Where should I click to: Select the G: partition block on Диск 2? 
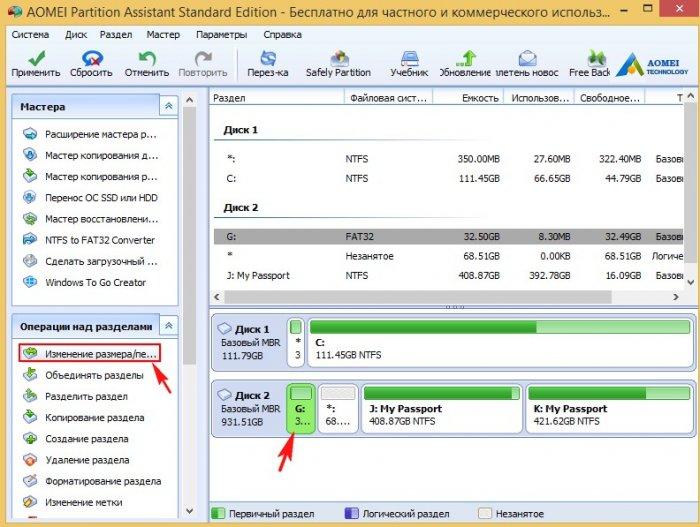(301, 409)
